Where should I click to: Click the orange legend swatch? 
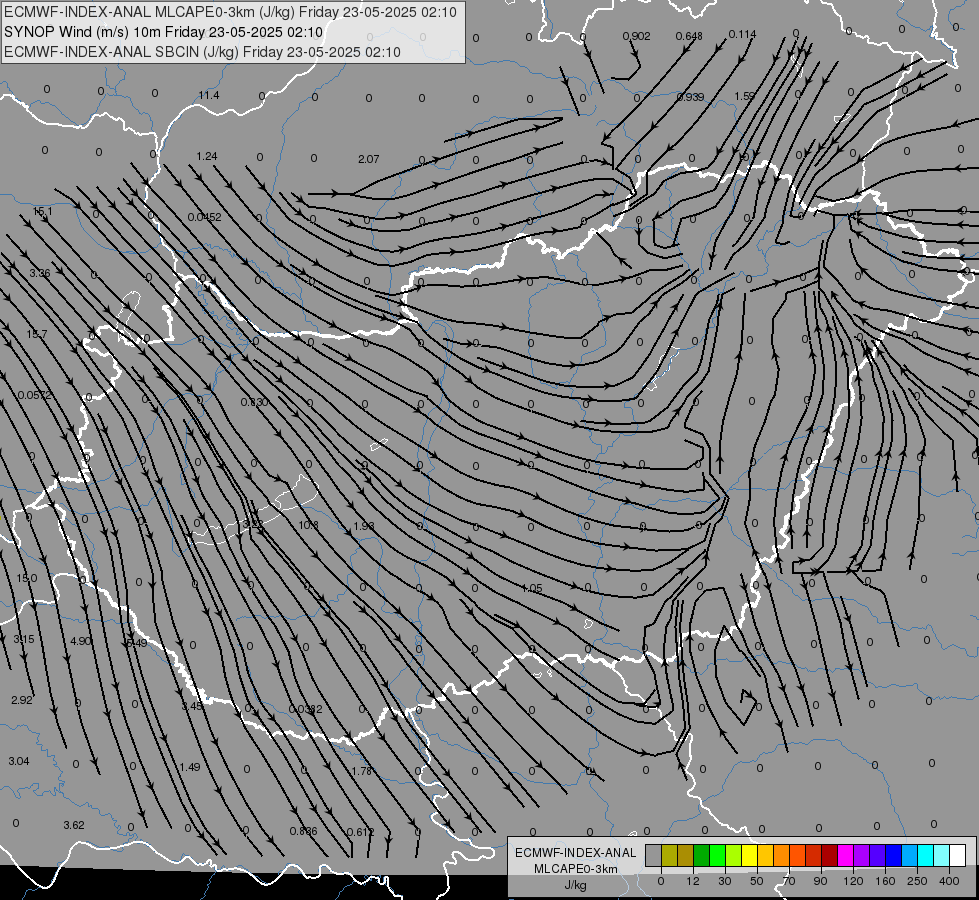(x=782, y=855)
